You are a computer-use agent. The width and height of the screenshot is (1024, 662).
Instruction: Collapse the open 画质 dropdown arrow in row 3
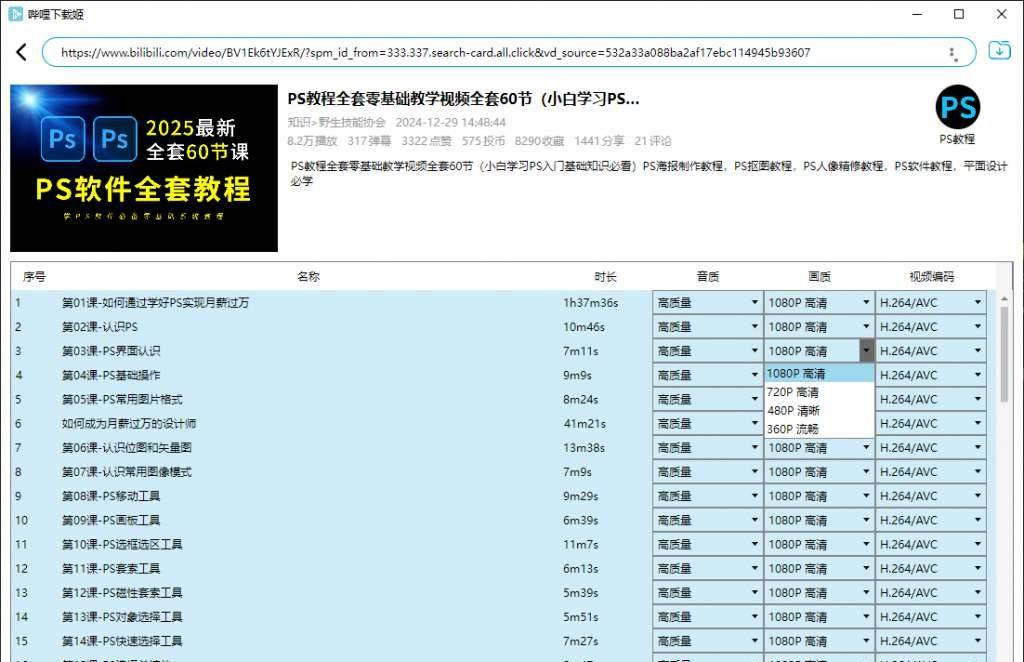coord(866,351)
